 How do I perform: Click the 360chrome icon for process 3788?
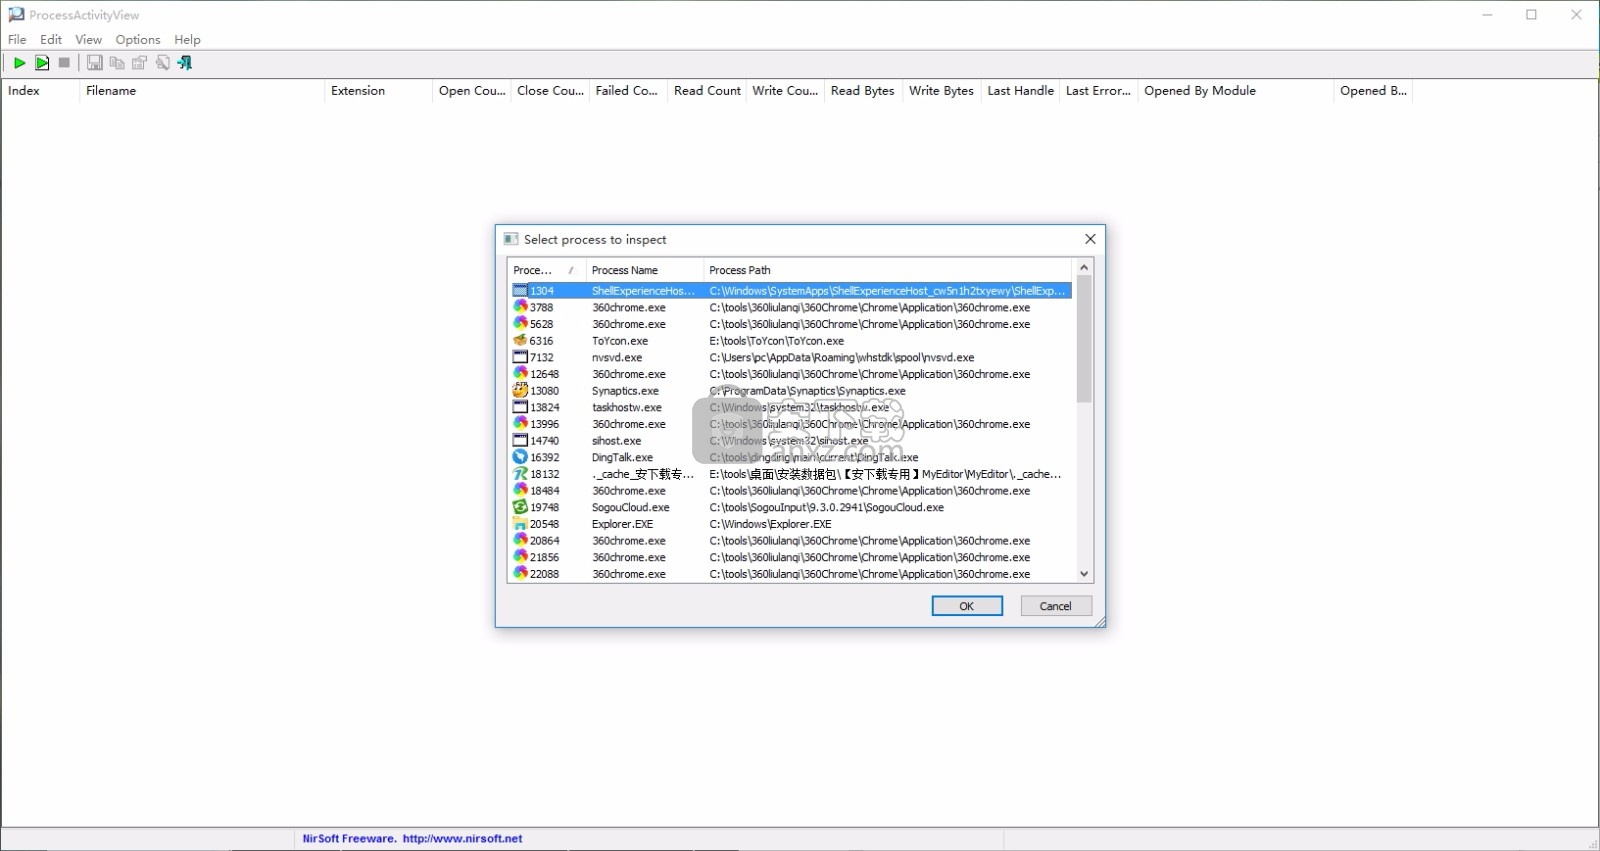pos(520,307)
